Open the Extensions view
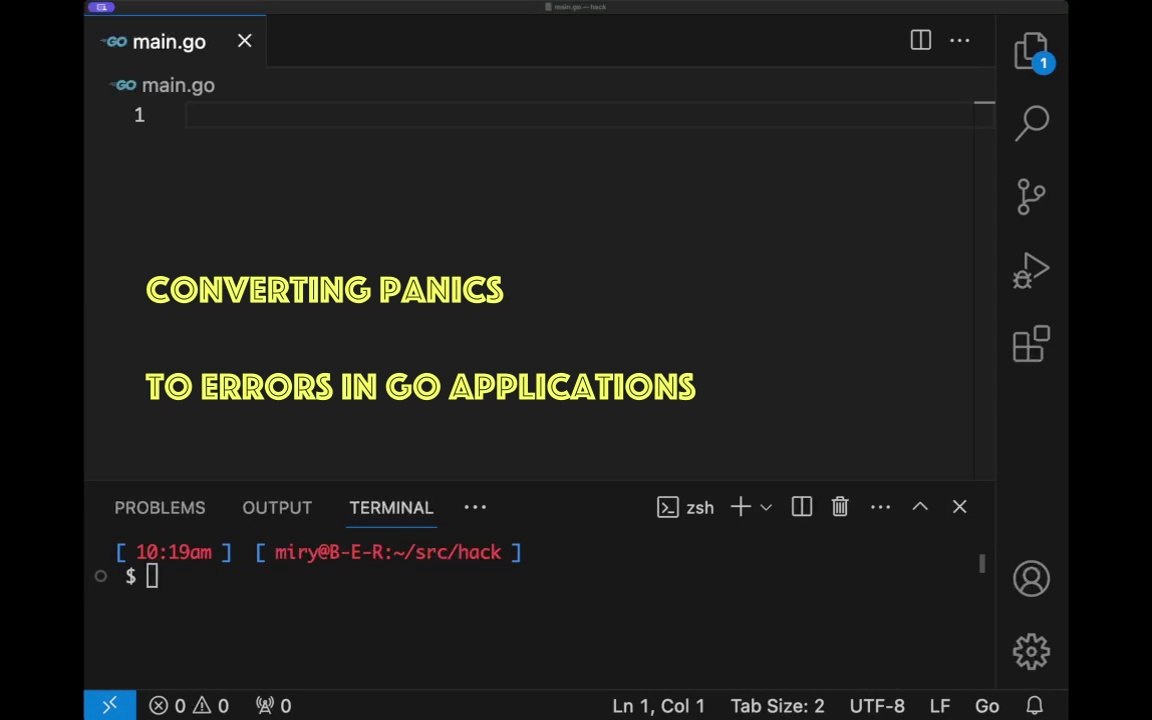The width and height of the screenshot is (1152, 720). (1032, 343)
